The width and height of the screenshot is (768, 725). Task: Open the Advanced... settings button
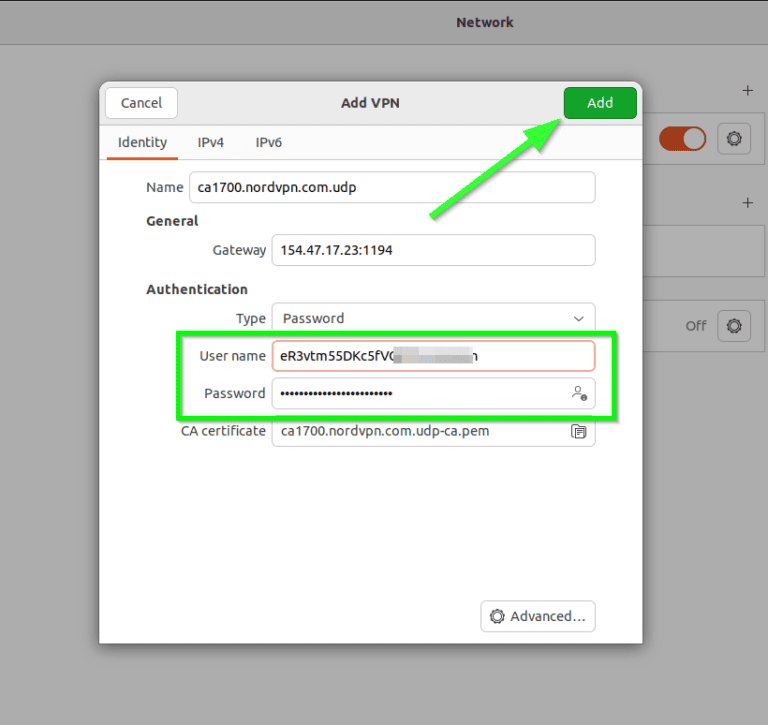point(538,616)
